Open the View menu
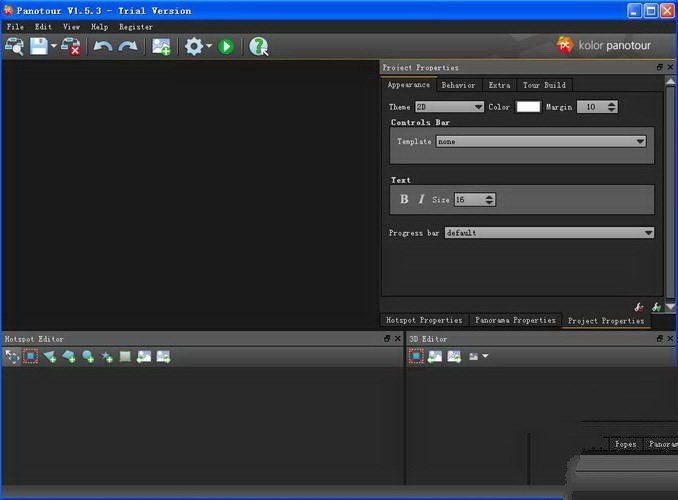Screen dimensions: 678x500 point(71,27)
